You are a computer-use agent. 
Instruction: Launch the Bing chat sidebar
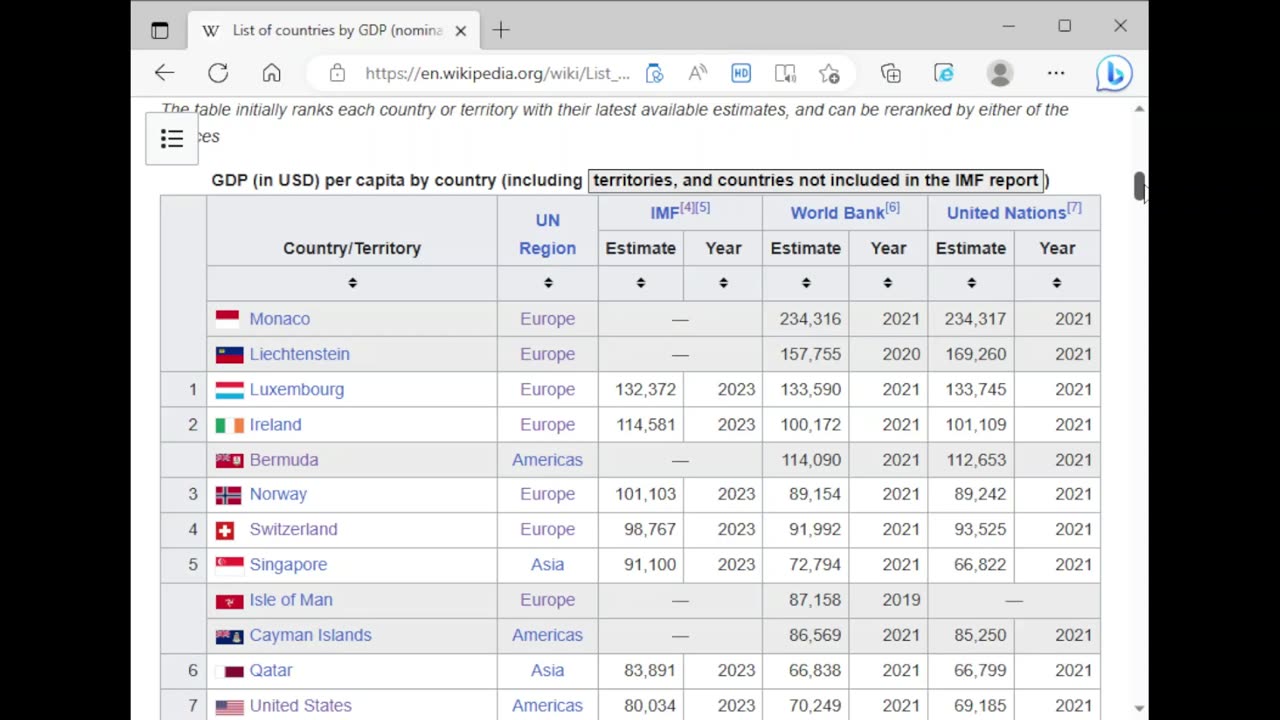coord(1113,73)
